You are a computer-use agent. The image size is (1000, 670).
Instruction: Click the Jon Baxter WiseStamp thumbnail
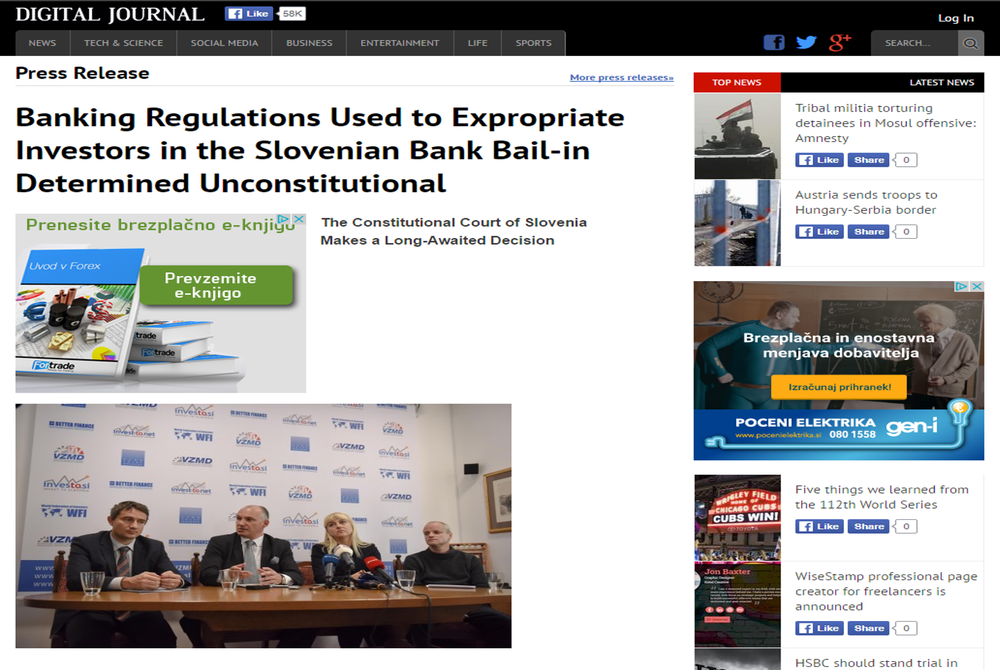[737, 604]
